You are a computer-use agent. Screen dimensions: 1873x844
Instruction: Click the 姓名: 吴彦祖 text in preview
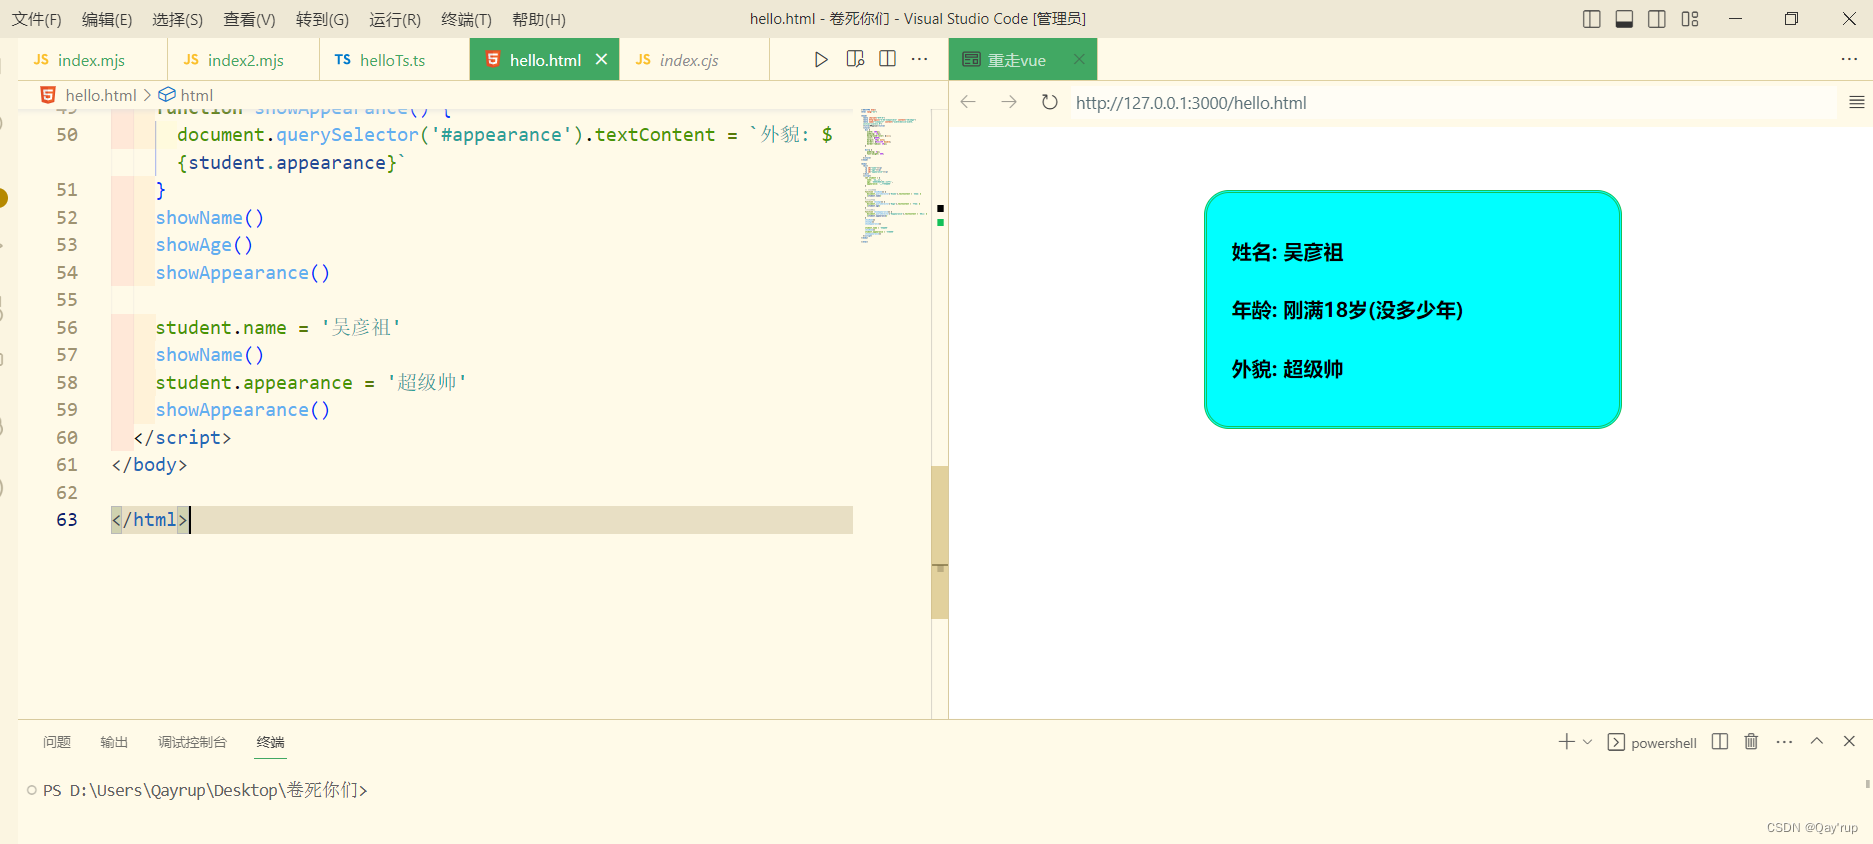click(1287, 252)
